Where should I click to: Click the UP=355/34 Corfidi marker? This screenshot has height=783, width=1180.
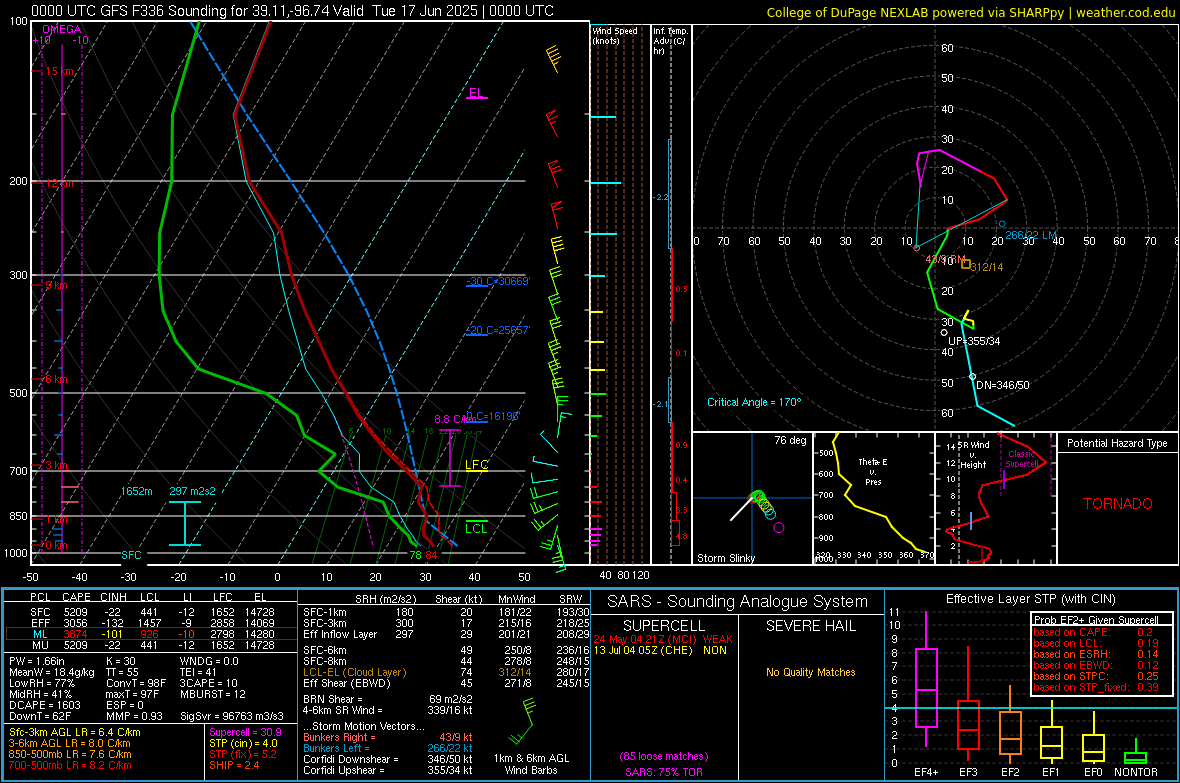[x=944, y=333]
